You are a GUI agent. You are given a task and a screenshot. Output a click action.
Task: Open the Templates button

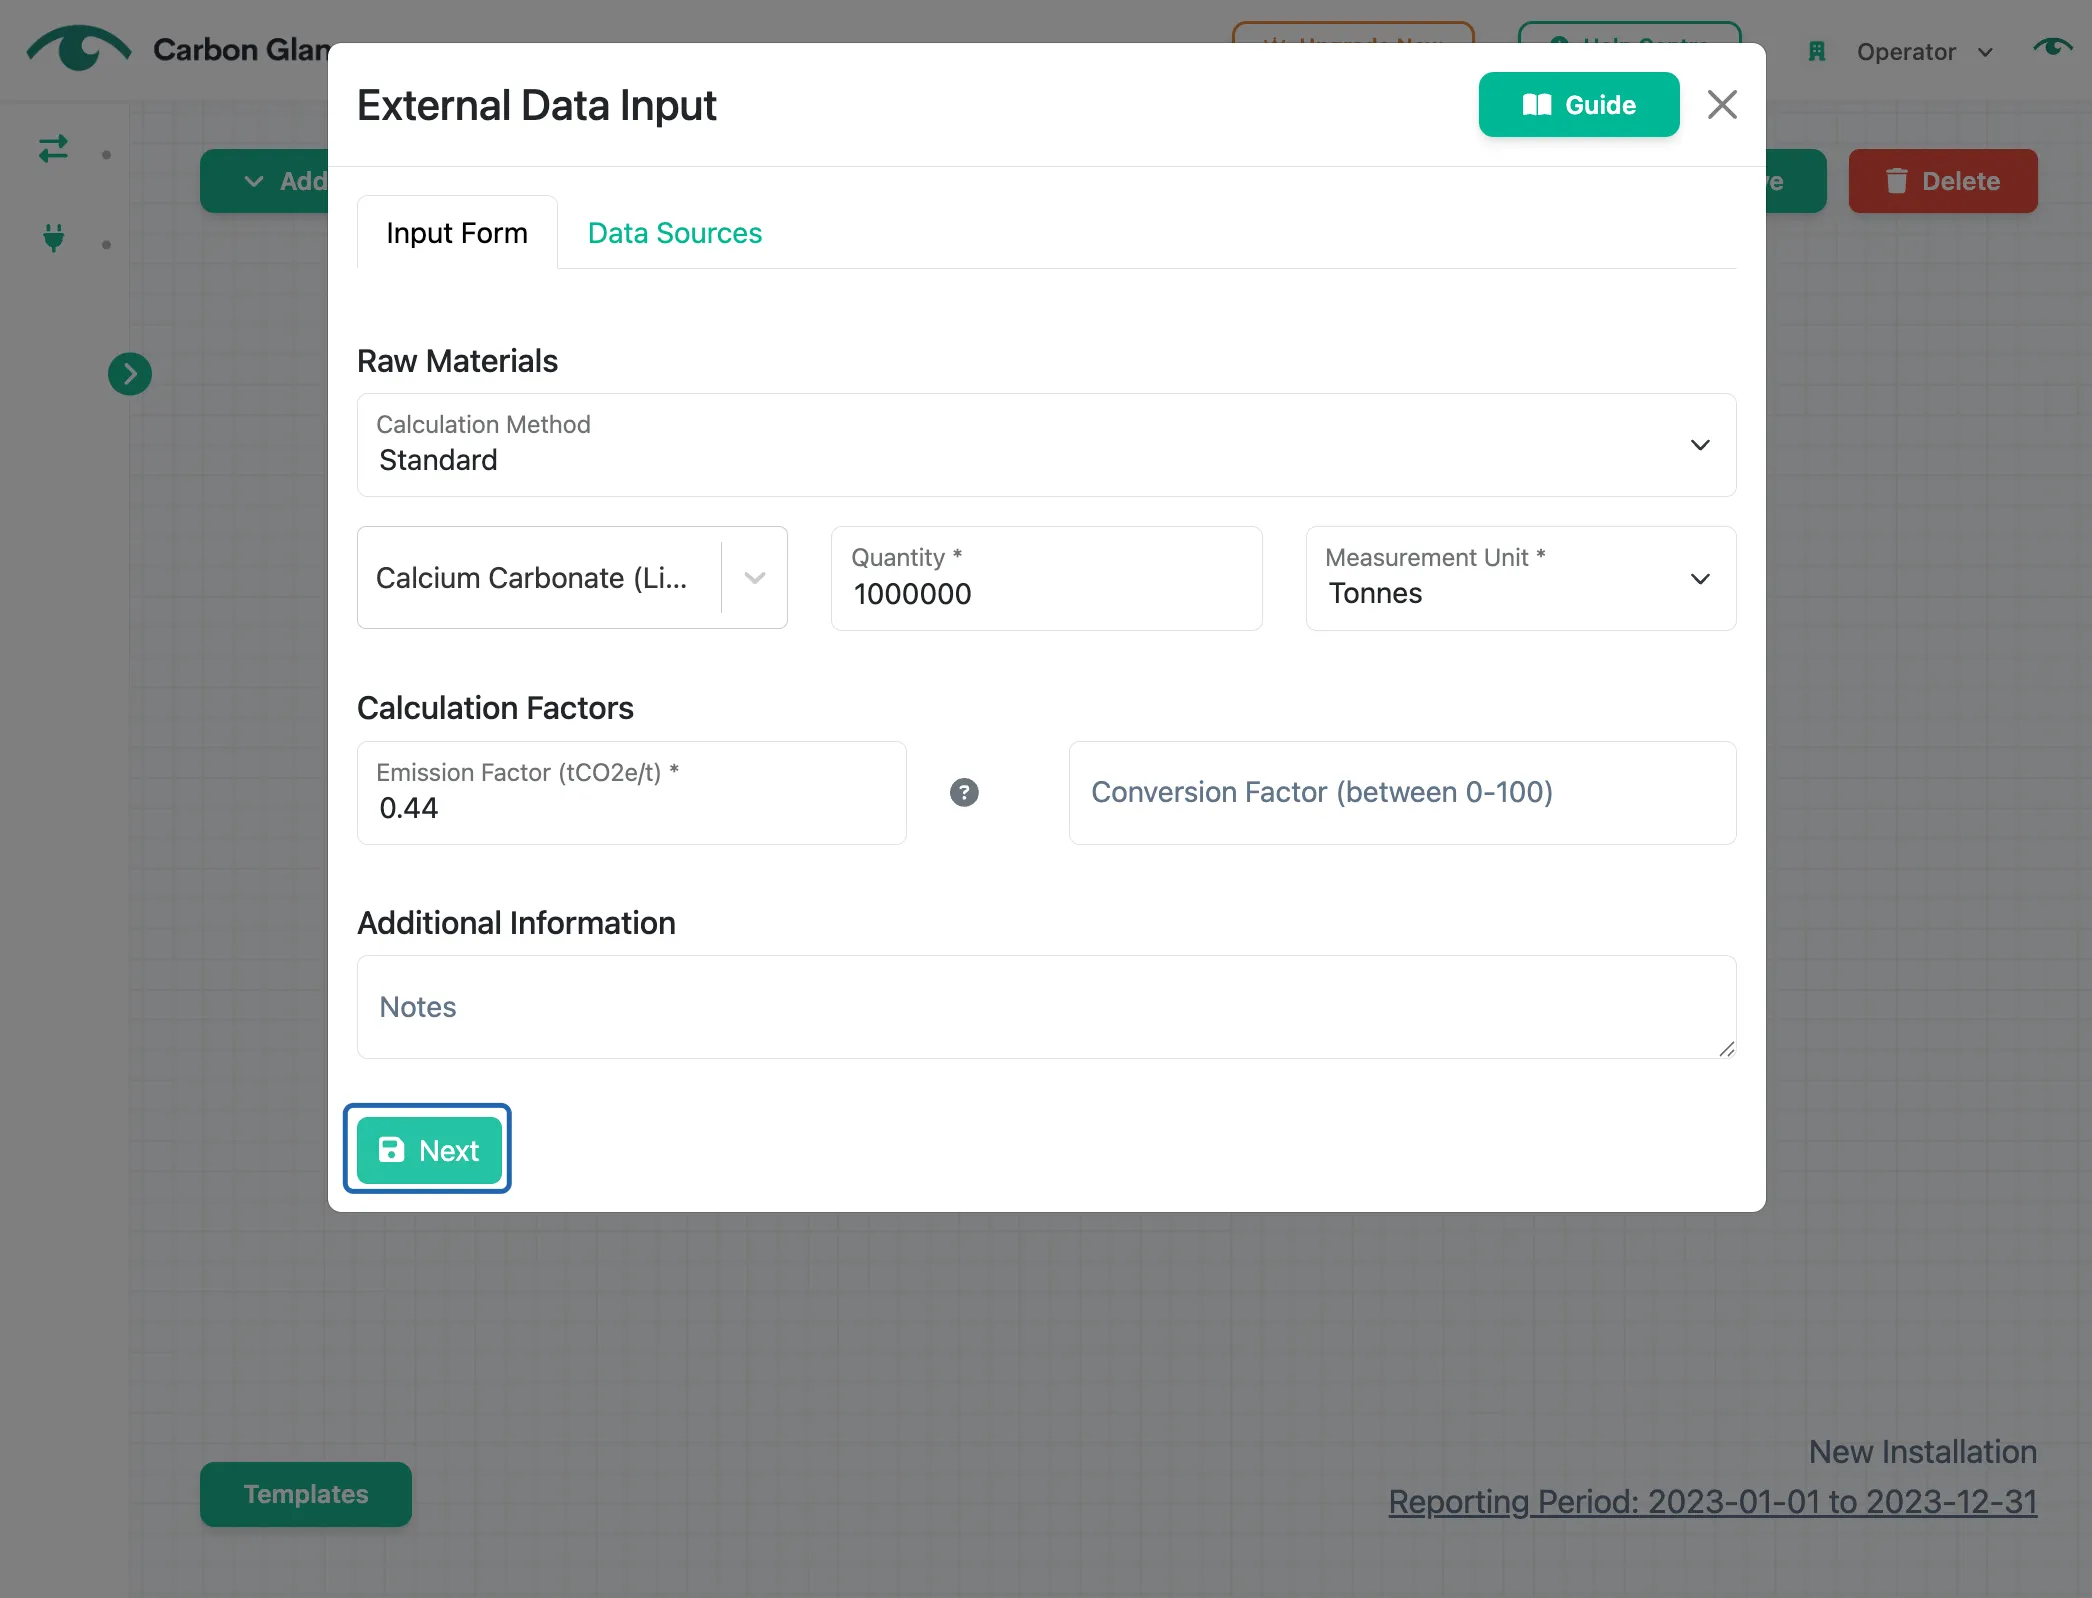306,1494
